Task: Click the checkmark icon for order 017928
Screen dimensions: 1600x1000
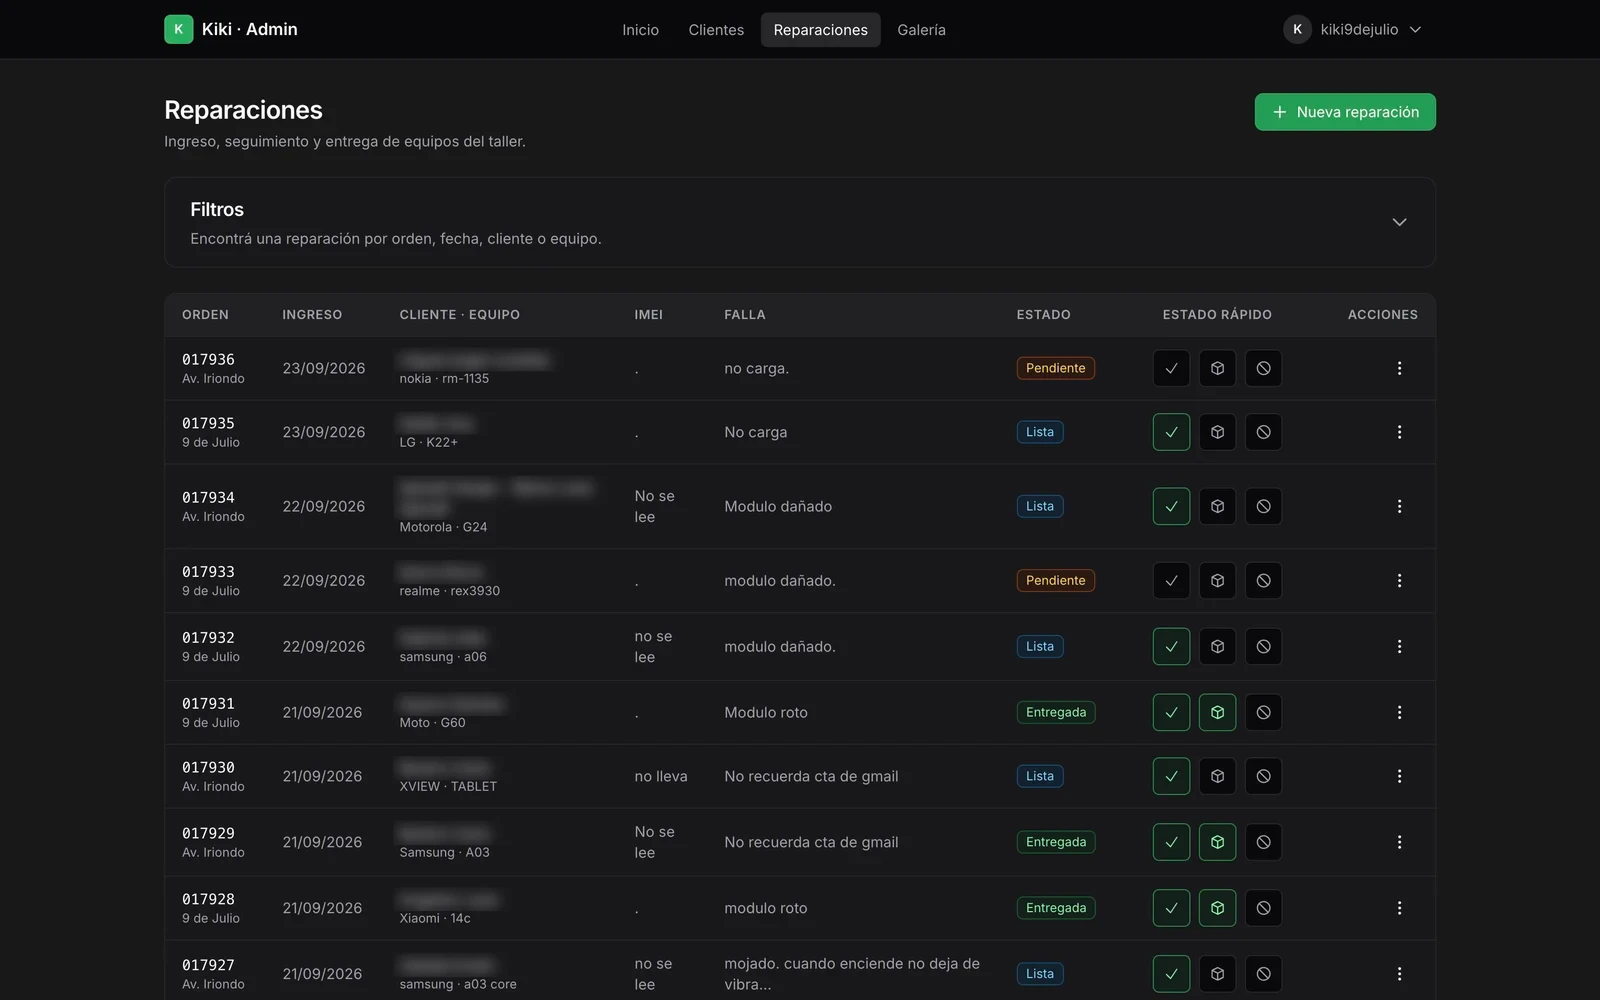Action: [1171, 908]
